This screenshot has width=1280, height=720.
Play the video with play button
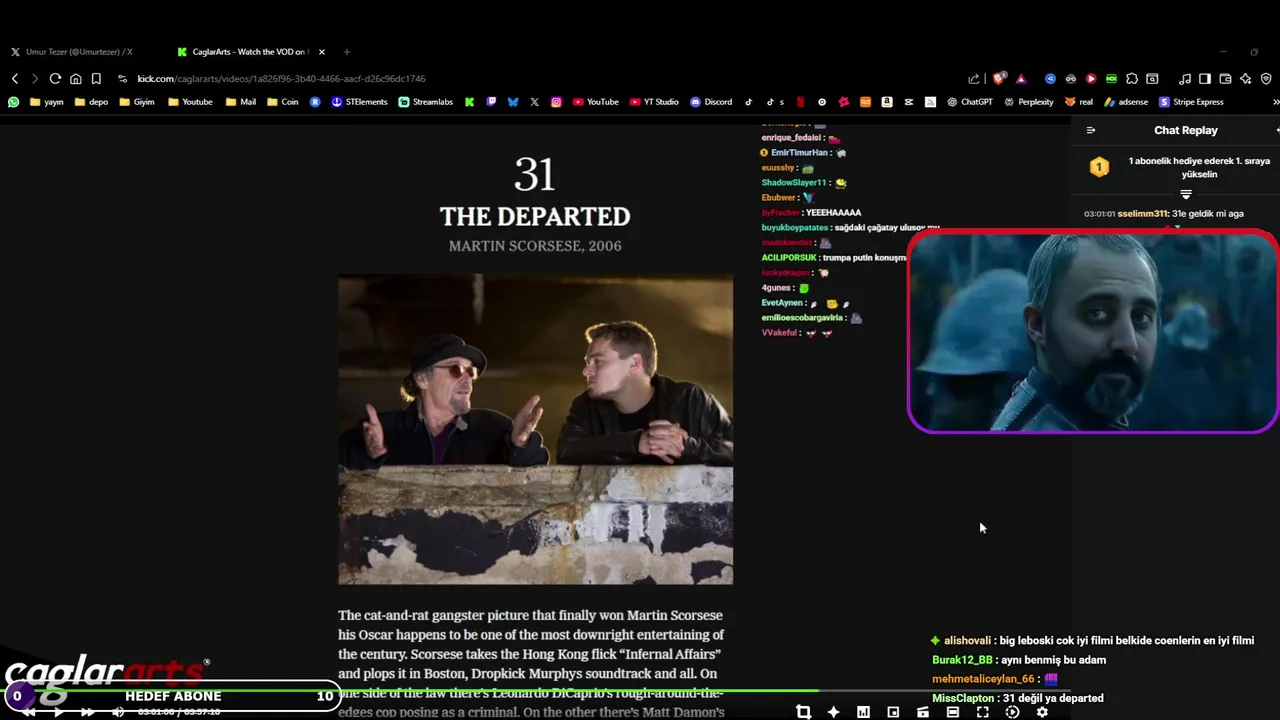58,712
